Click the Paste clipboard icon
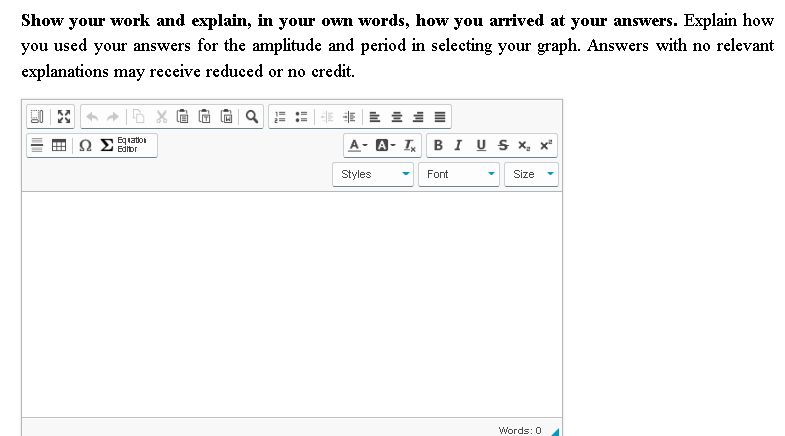 click(183, 117)
